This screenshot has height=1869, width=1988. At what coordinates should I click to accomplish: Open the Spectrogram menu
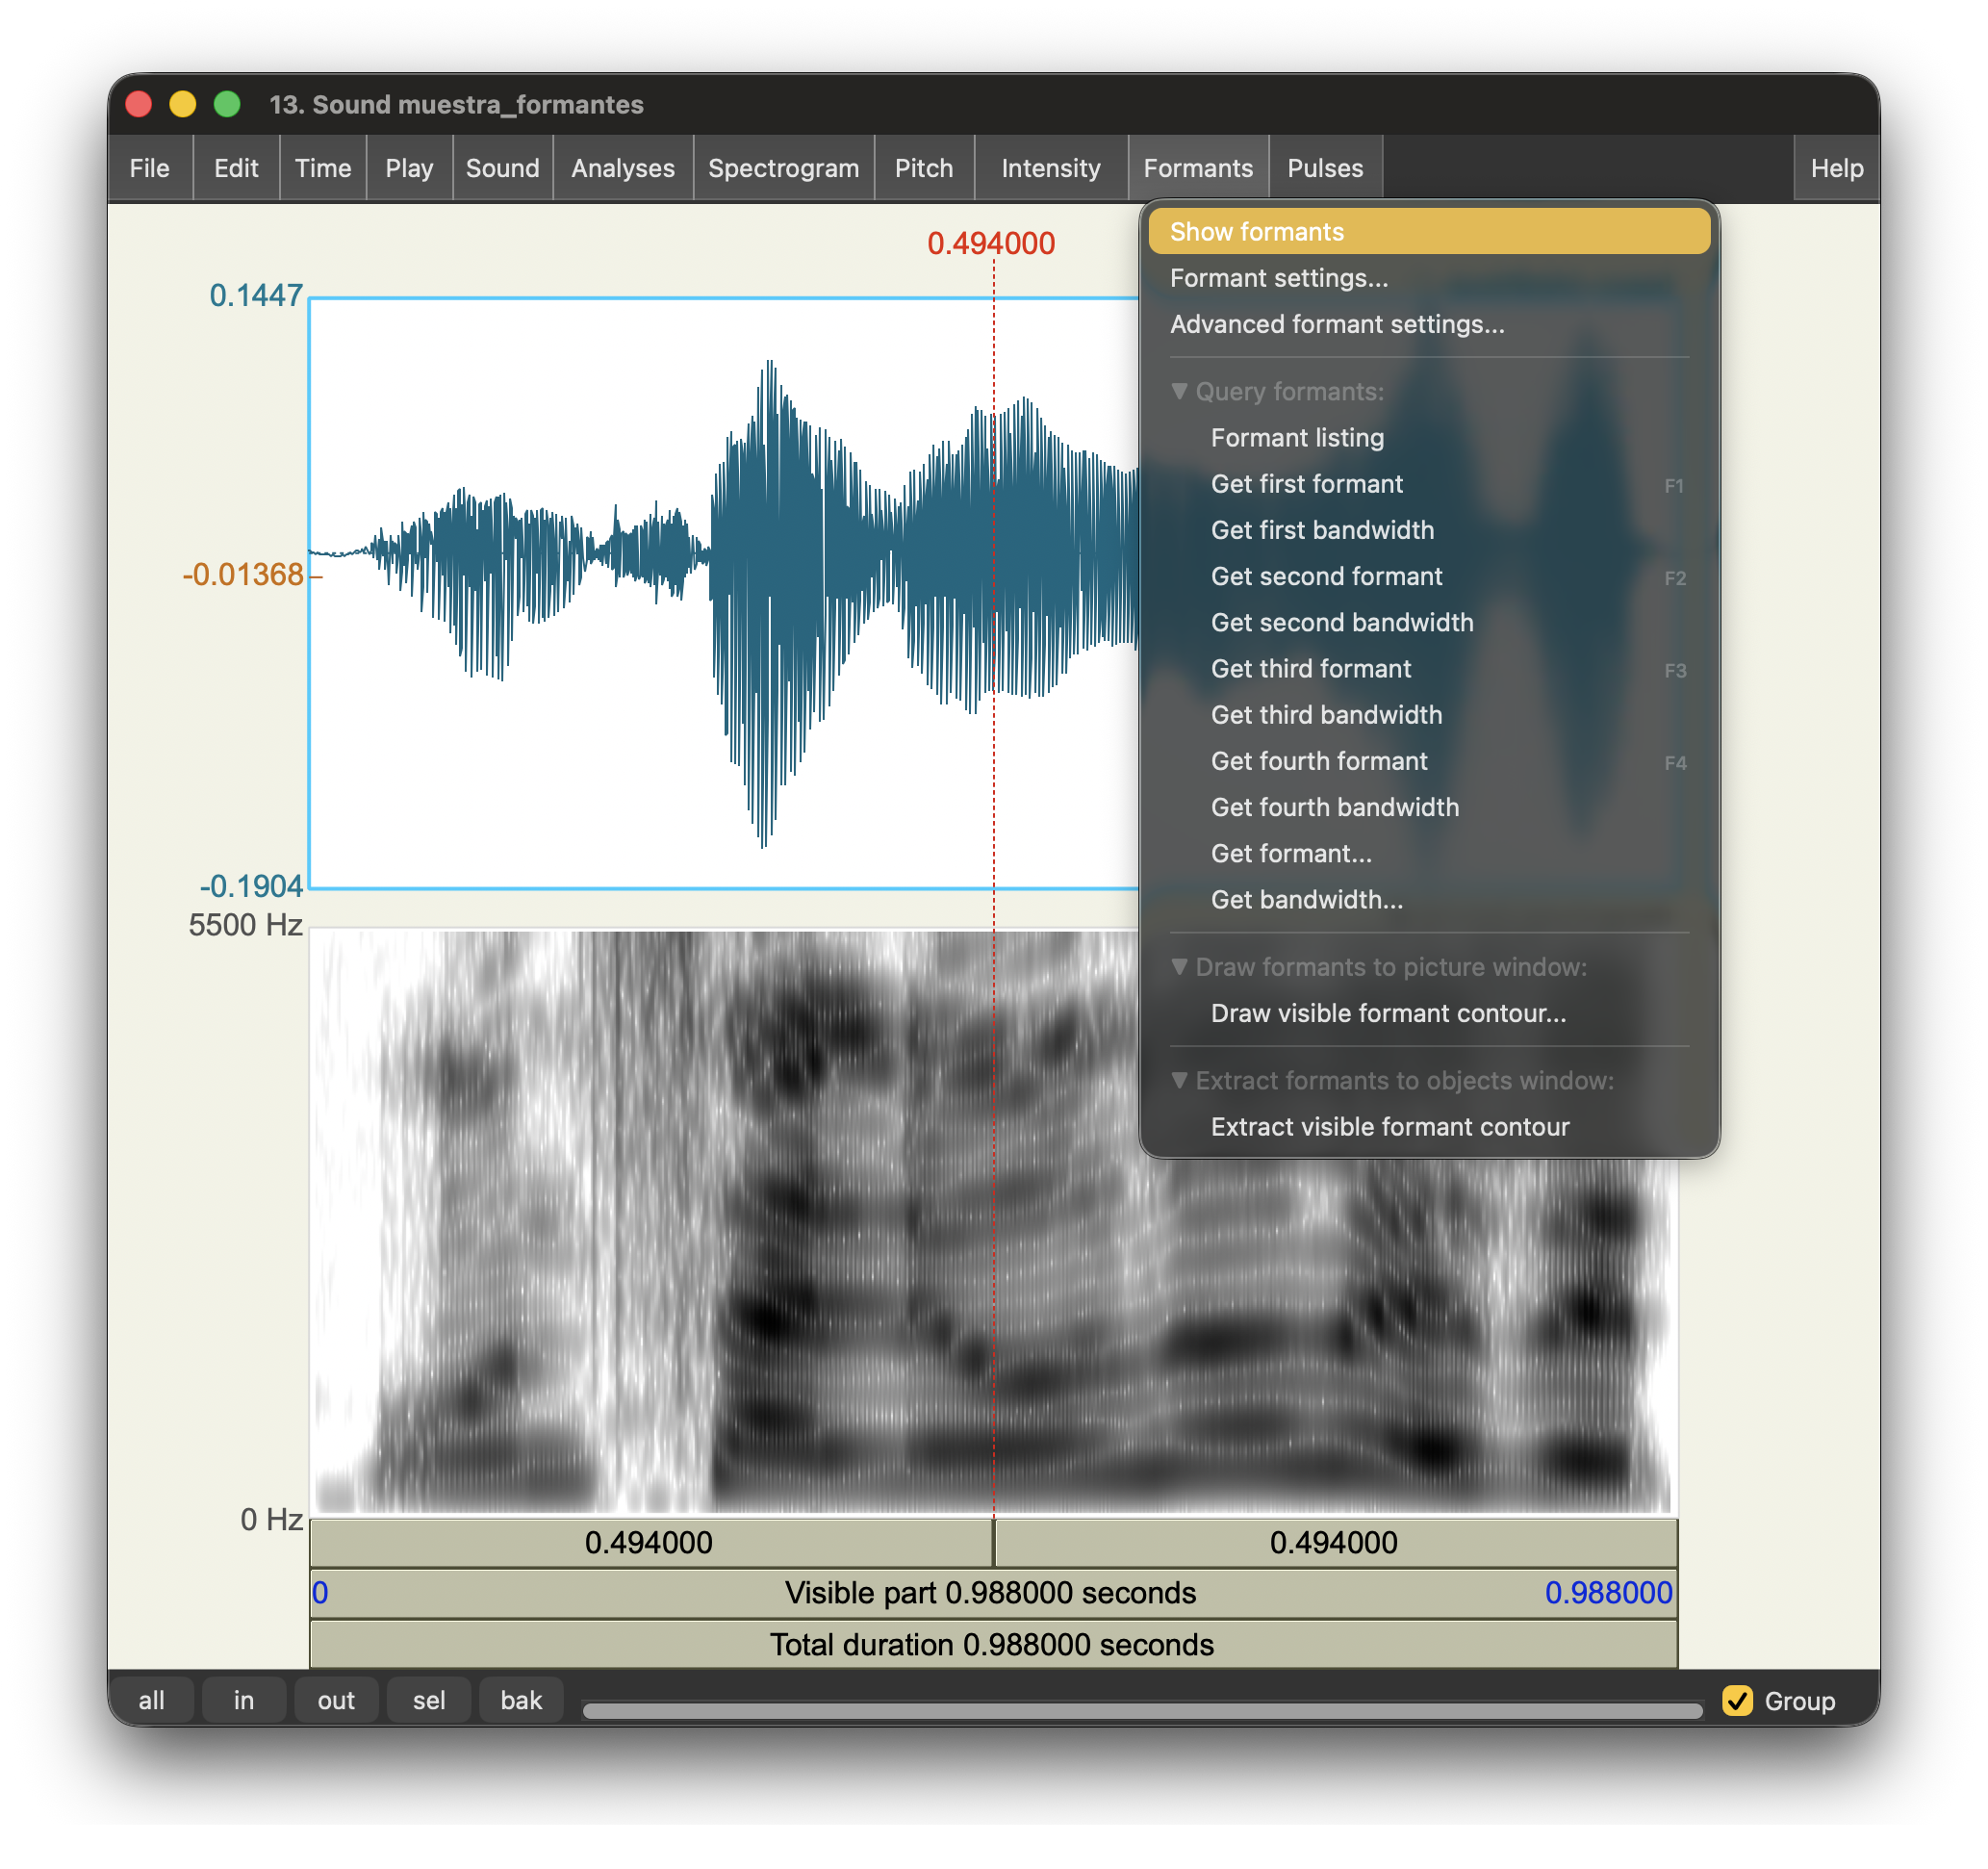pyautogui.click(x=783, y=168)
